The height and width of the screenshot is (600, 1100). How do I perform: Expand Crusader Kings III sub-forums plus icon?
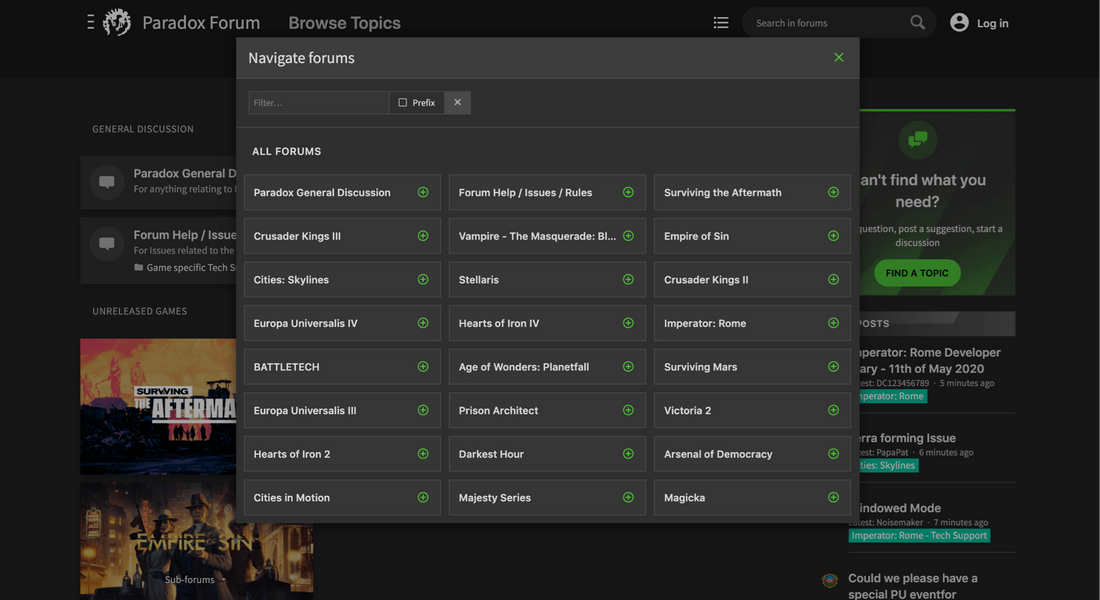point(423,236)
